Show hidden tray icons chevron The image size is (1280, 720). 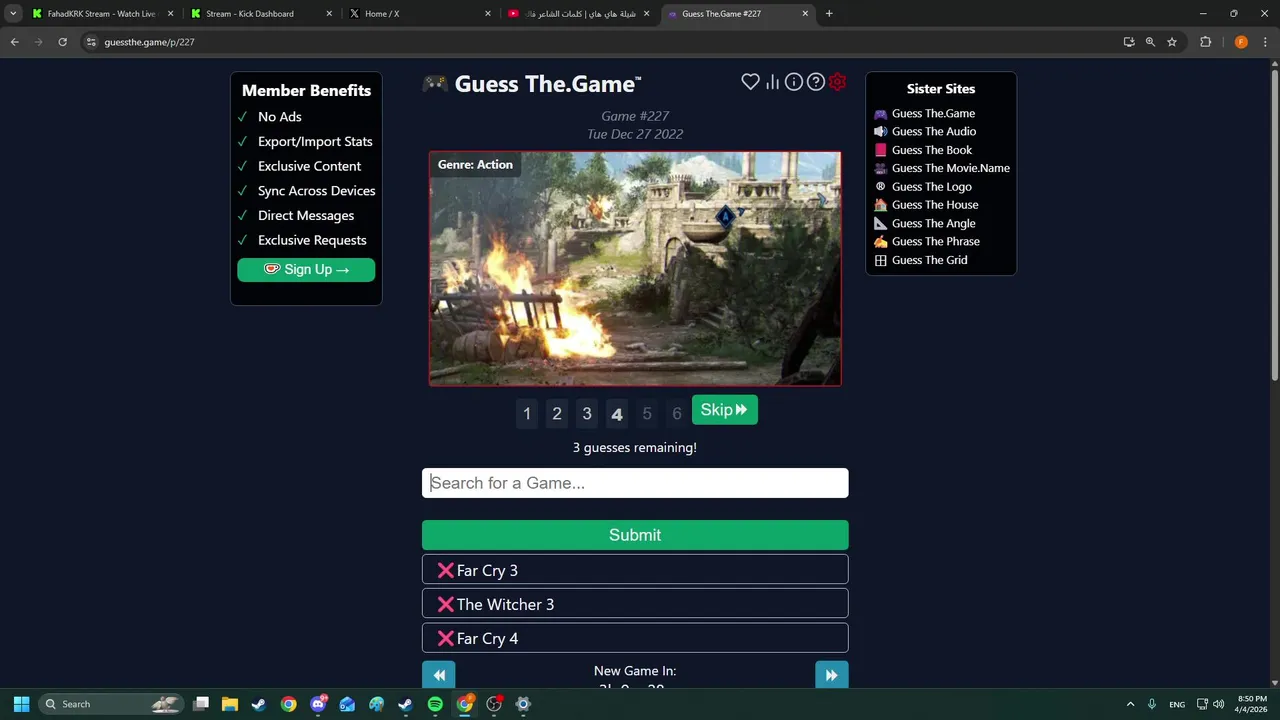[x=1130, y=704]
